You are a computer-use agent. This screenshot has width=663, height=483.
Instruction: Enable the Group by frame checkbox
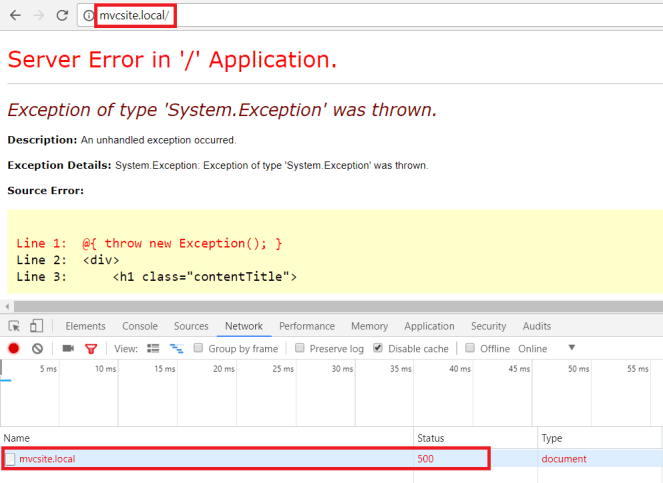click(x=199, y=348)
